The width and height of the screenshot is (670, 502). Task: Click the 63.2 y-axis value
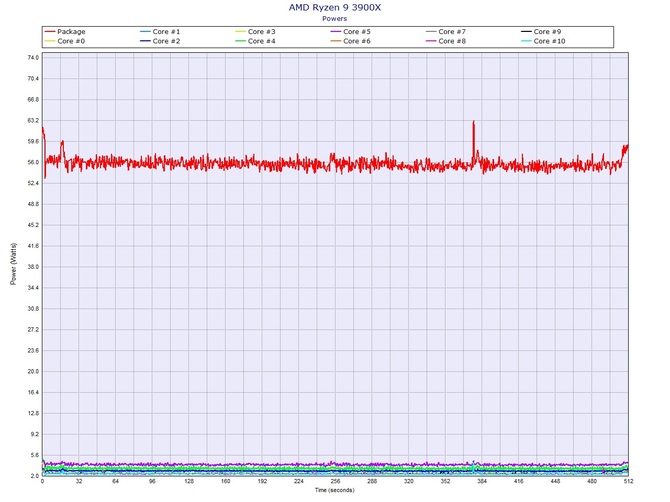click(x=34, y=120)
